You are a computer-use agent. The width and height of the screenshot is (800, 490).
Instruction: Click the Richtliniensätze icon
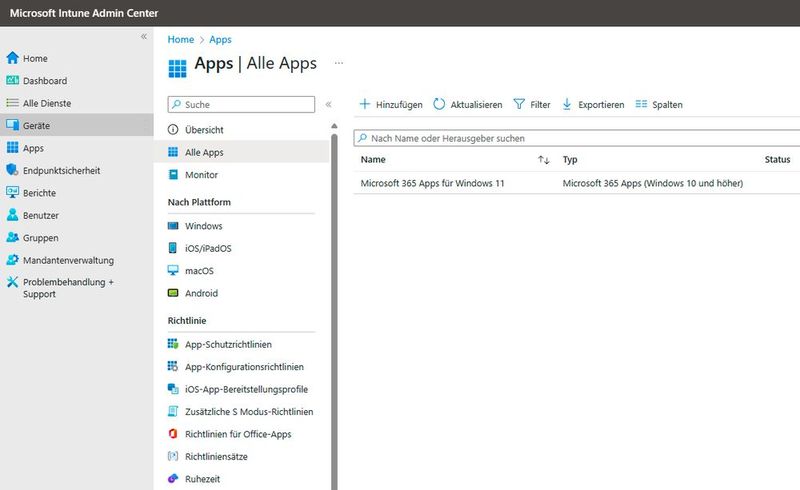coord(173,456)
